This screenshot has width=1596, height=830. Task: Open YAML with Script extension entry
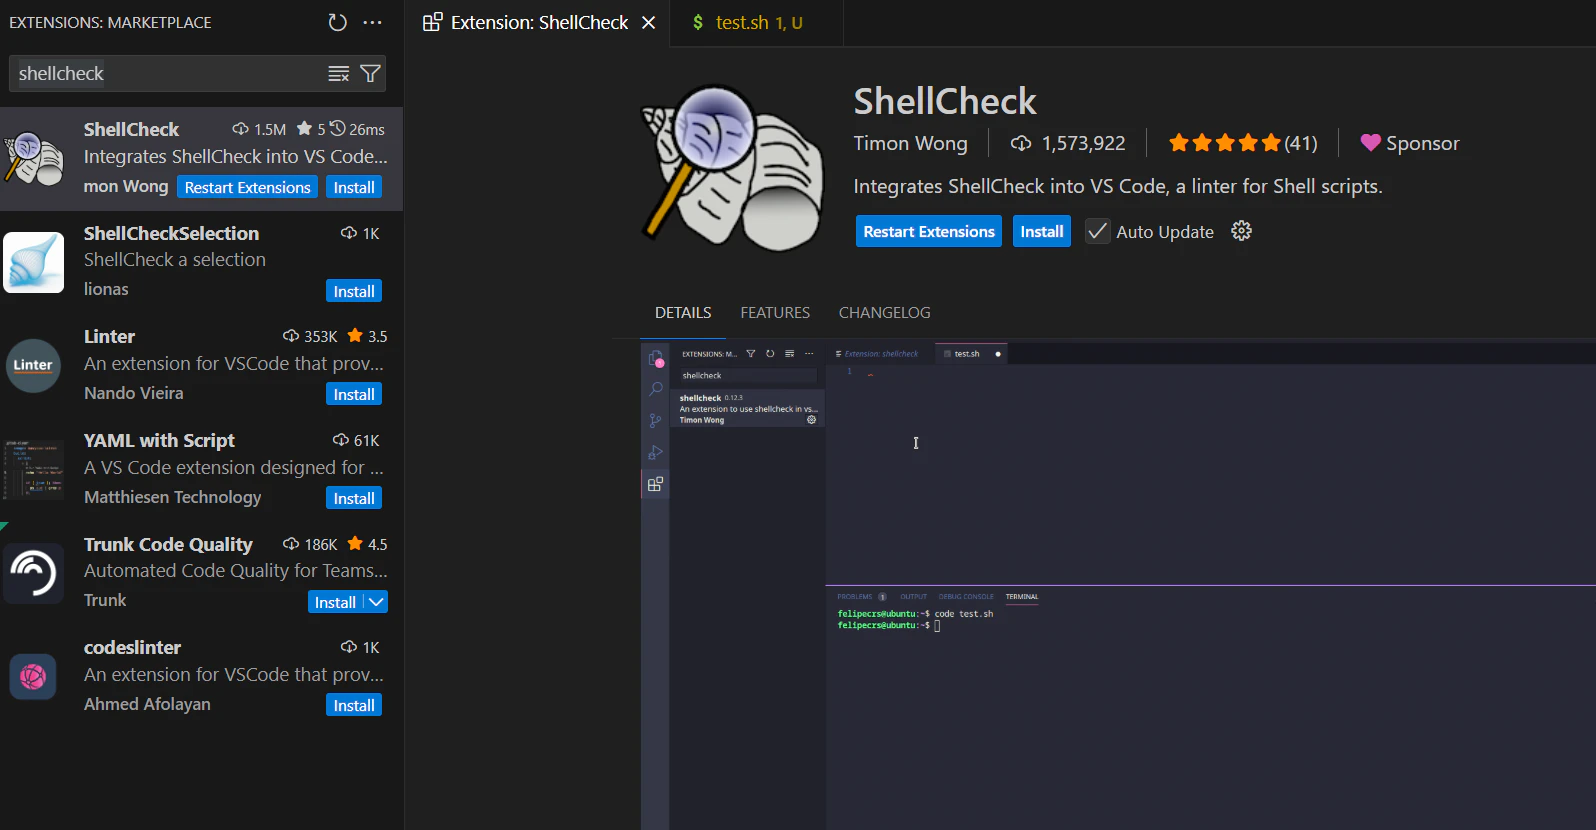201,469
